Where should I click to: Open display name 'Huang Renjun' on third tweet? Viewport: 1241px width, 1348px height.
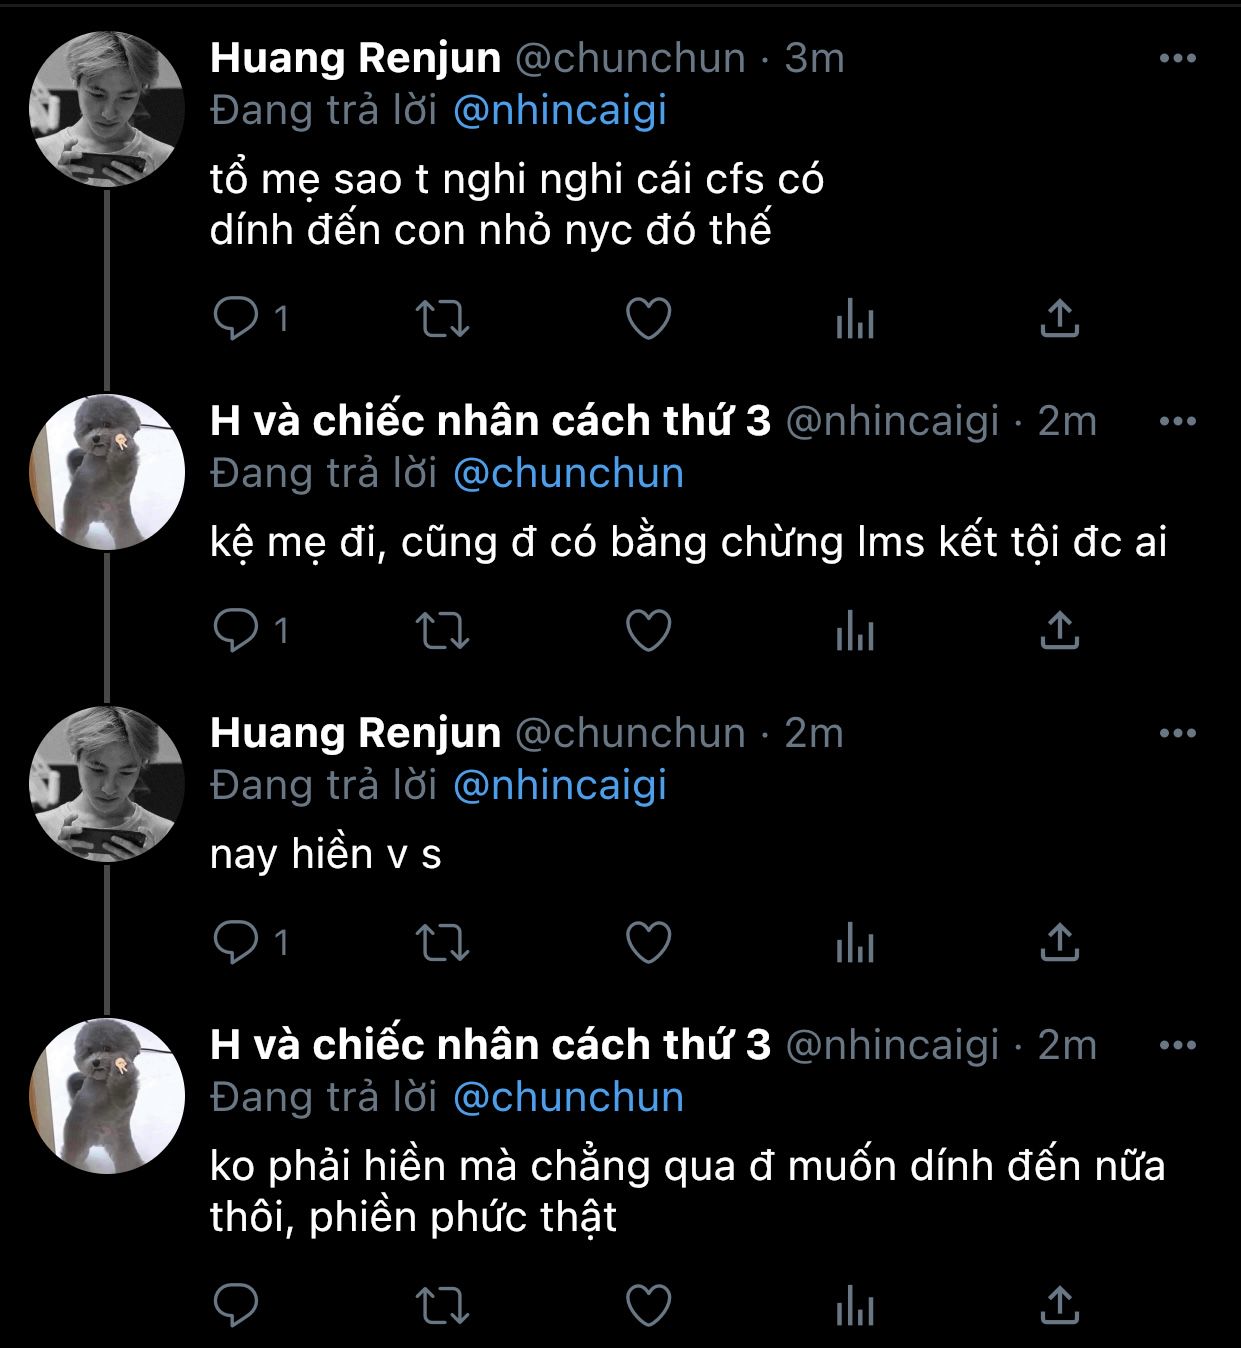(x=355, y=733)
